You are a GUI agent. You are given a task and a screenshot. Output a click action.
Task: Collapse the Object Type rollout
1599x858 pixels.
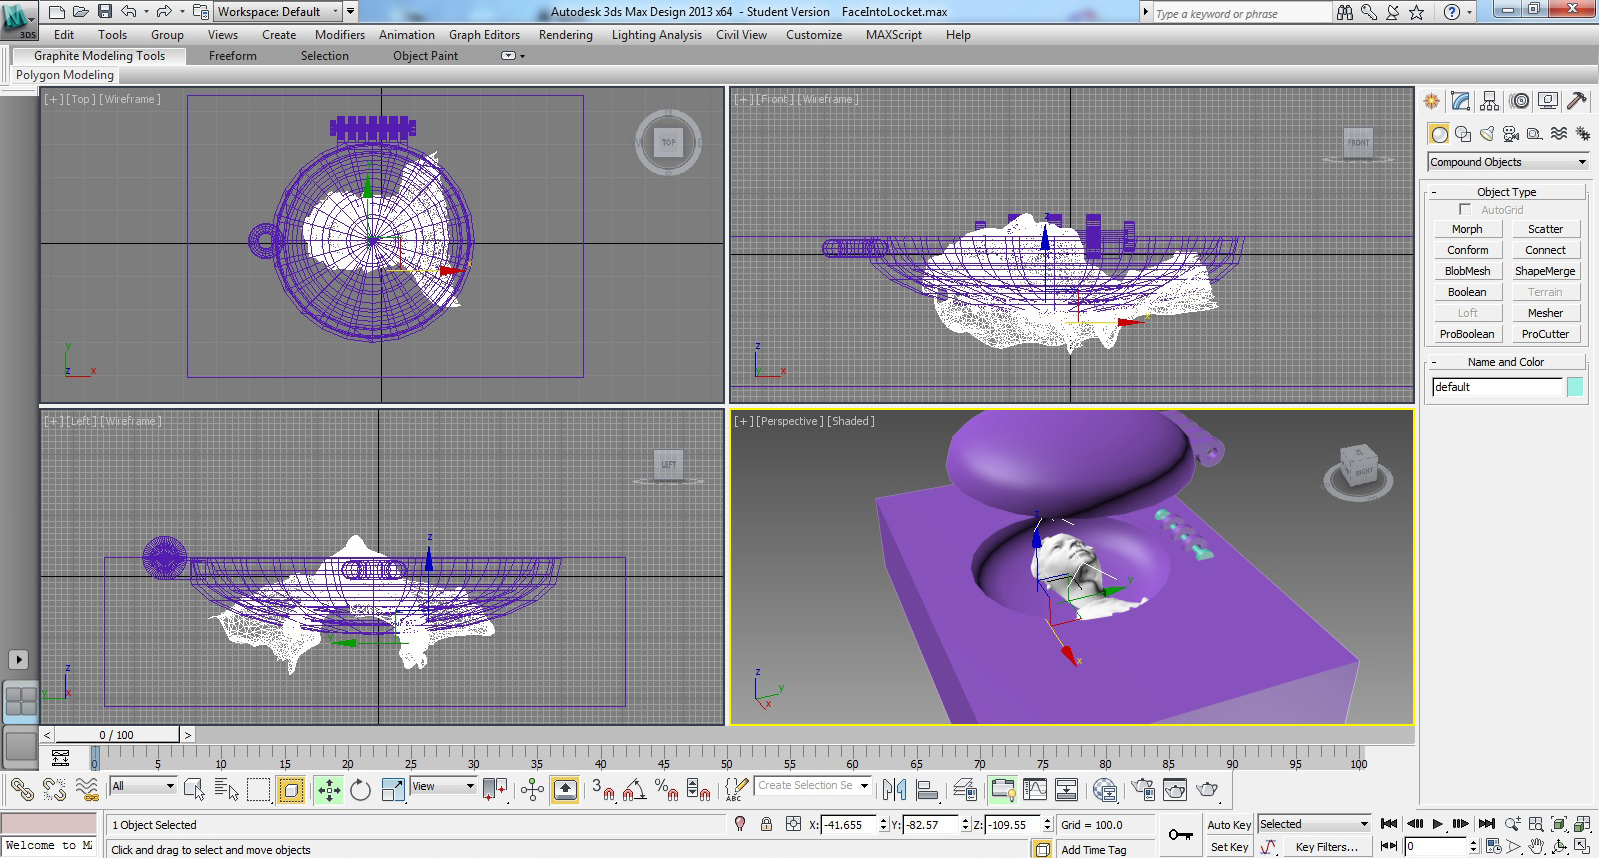1507,192
